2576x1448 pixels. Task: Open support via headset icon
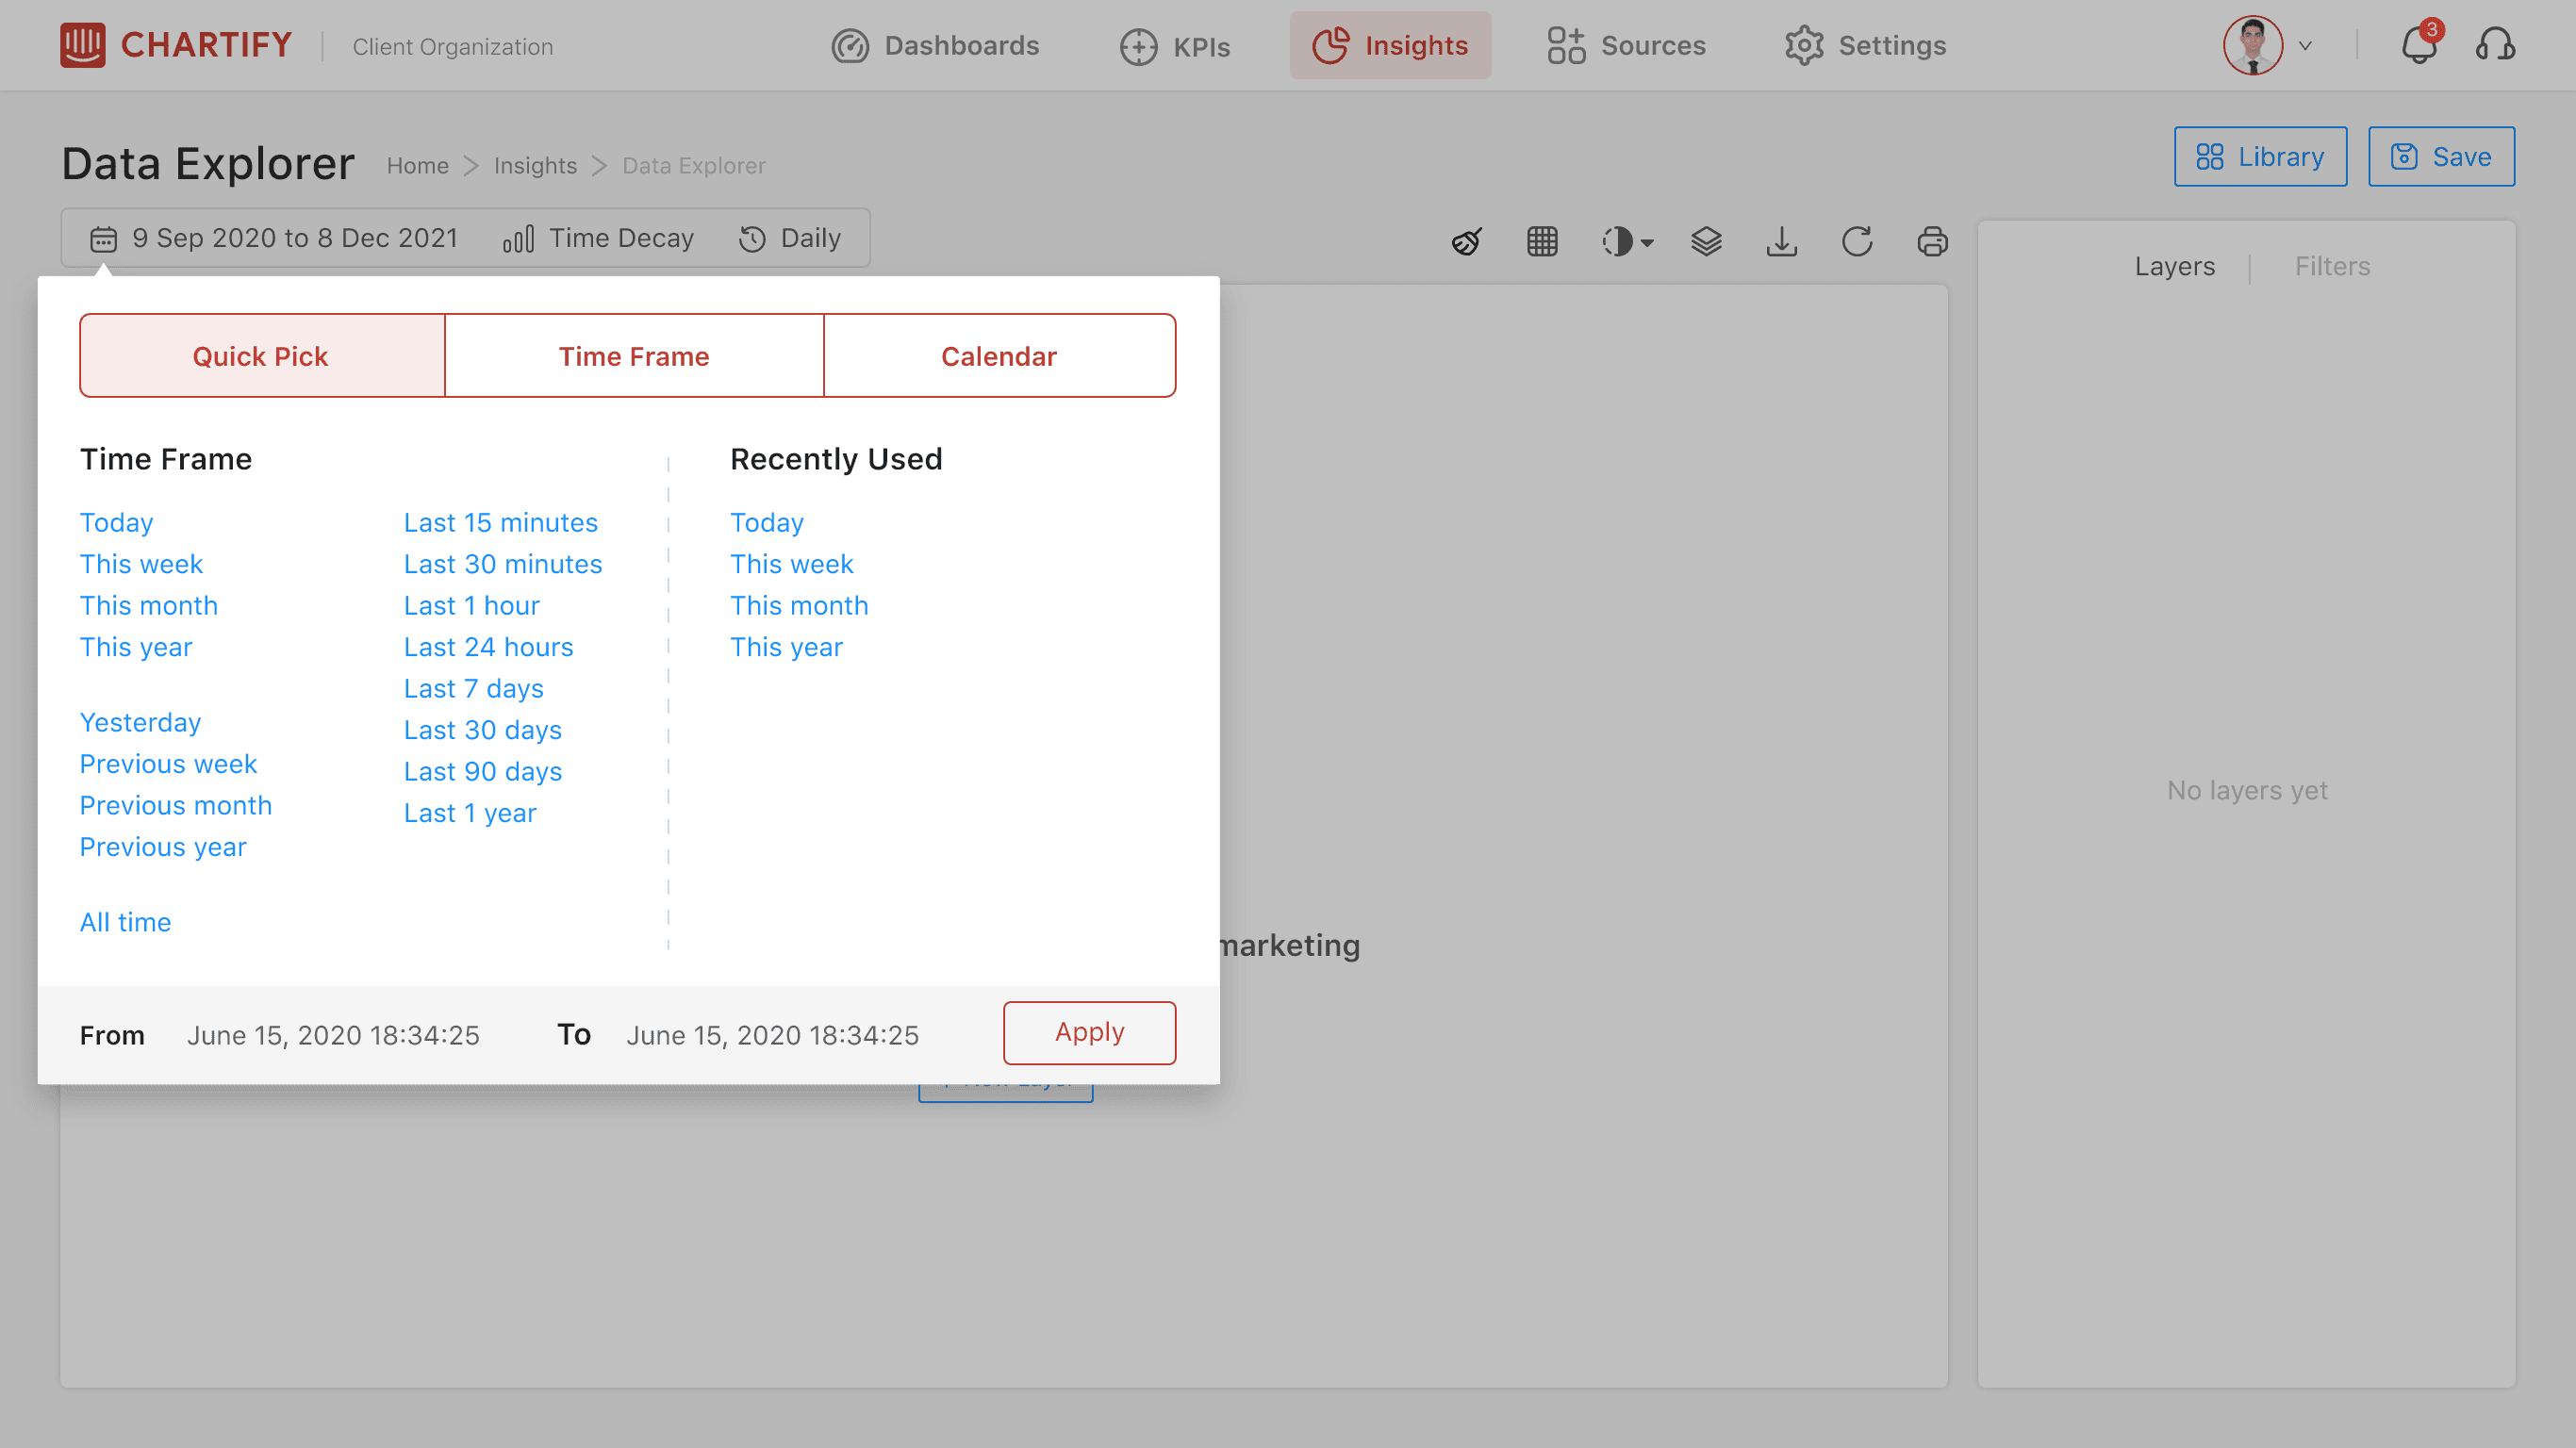pos(2495,45)
